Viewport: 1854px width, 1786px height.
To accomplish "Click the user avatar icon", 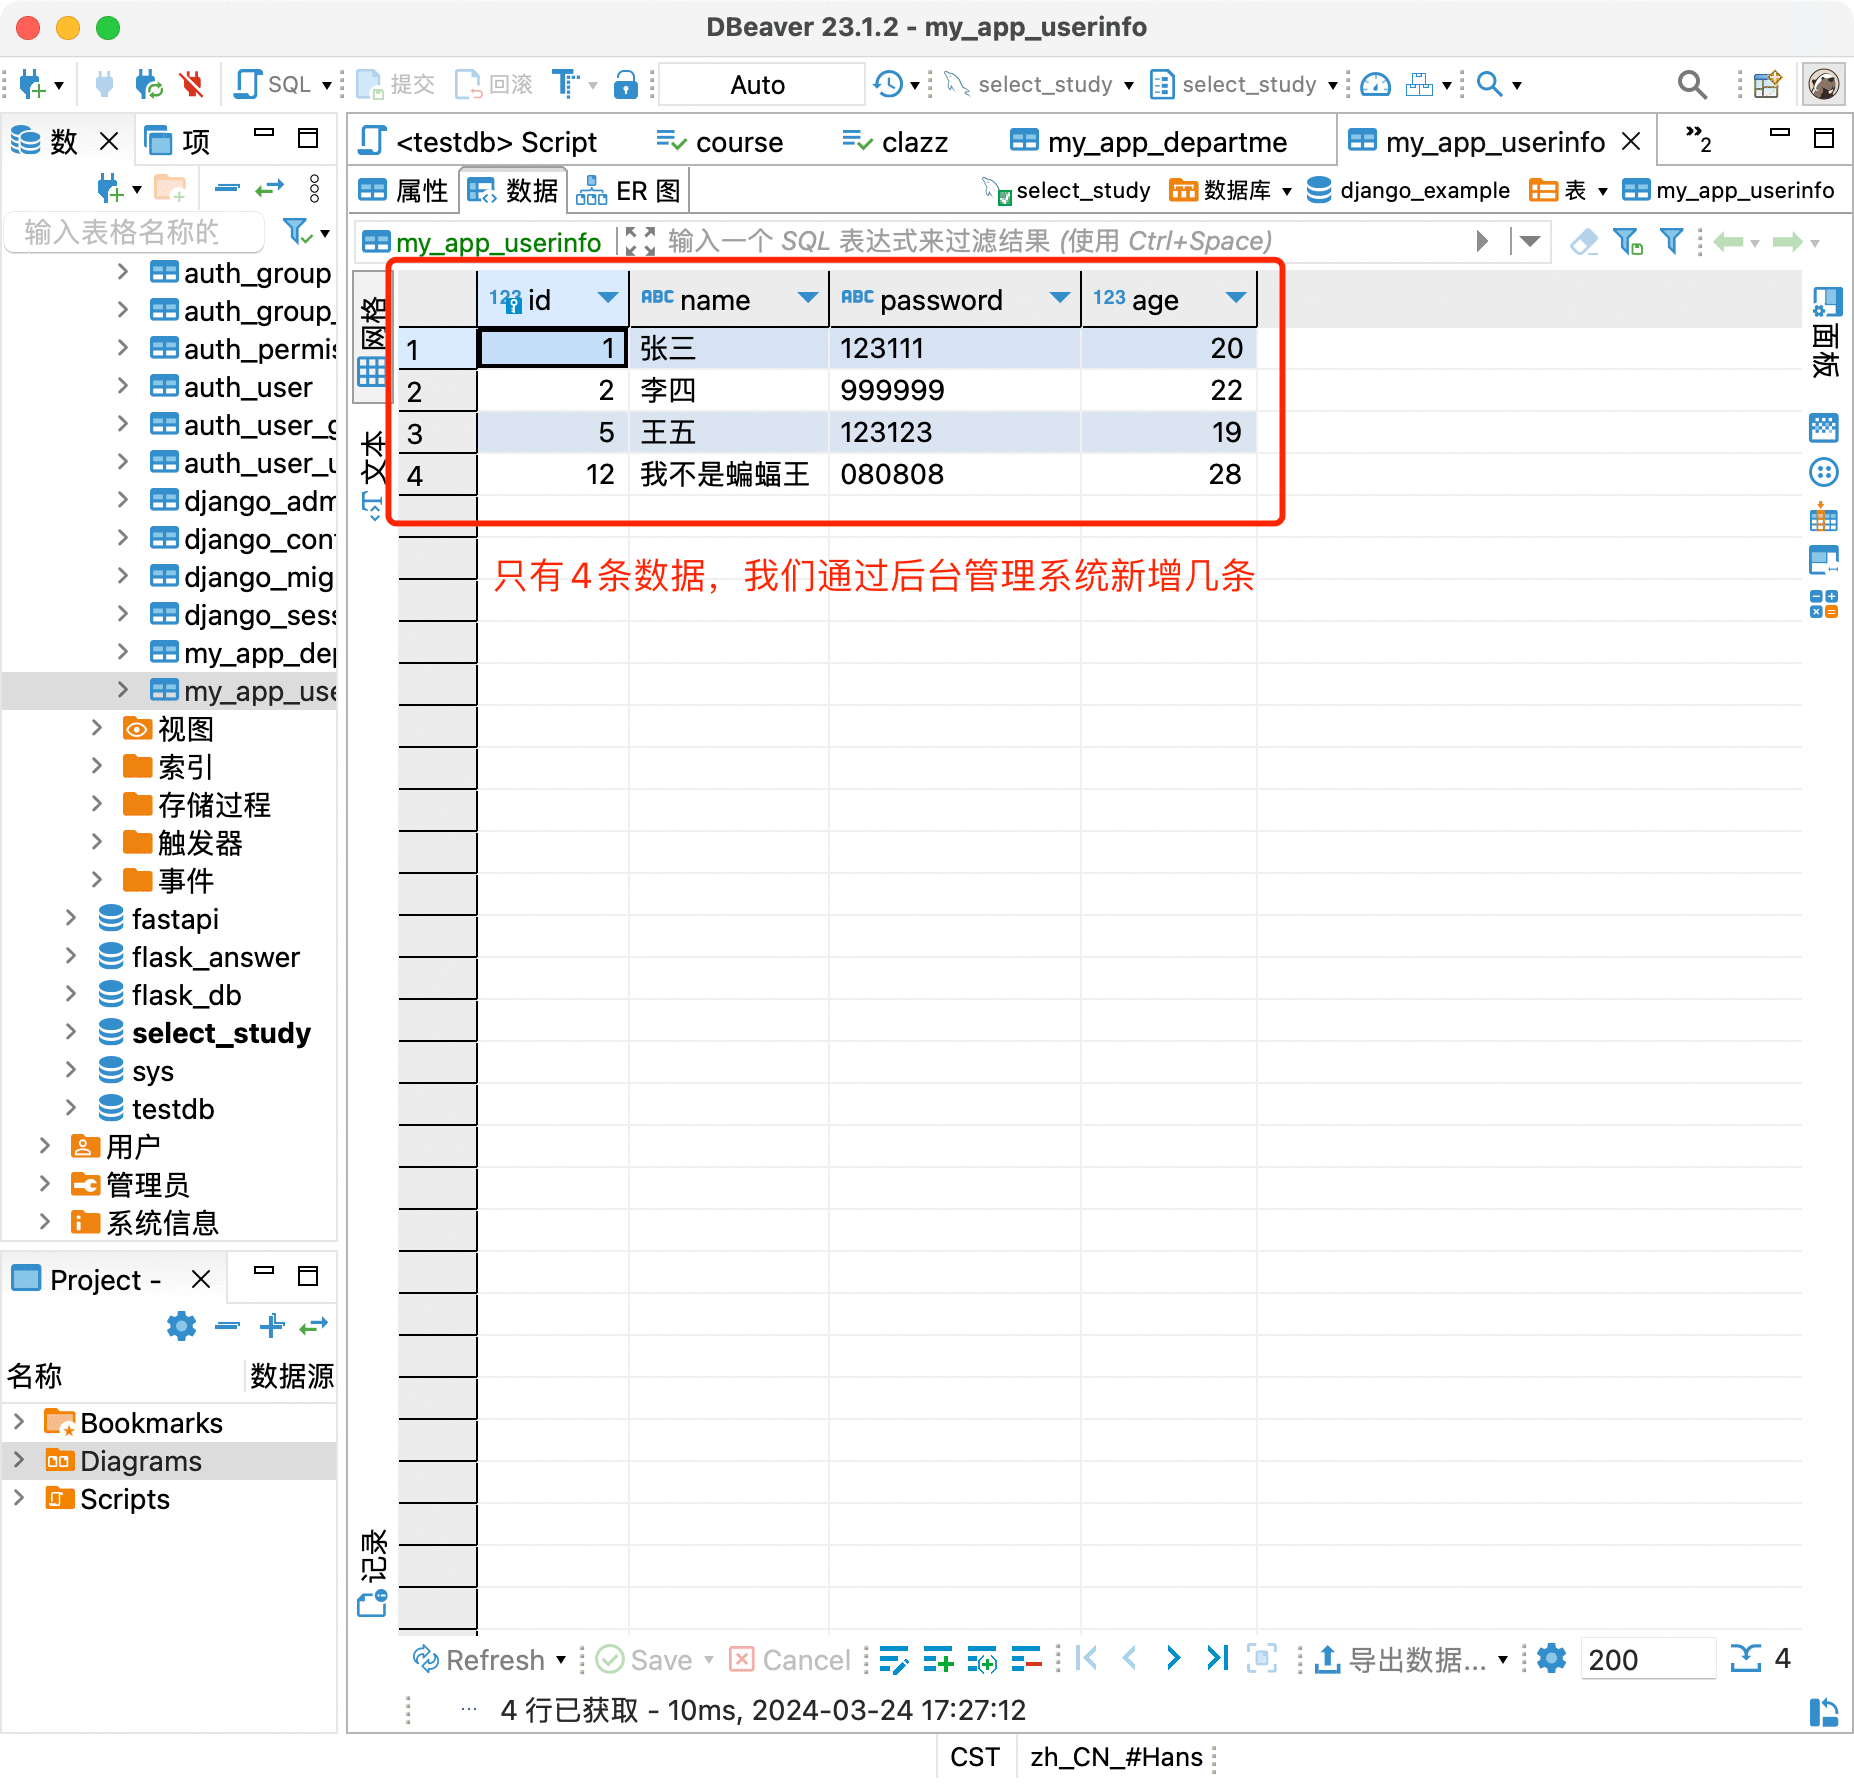I will (x=1824, y=85).
